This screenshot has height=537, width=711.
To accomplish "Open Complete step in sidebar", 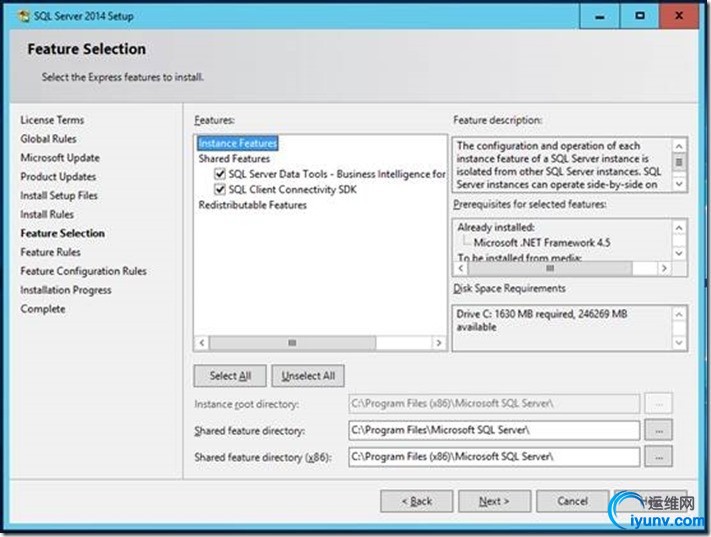I will pos(43,309).
